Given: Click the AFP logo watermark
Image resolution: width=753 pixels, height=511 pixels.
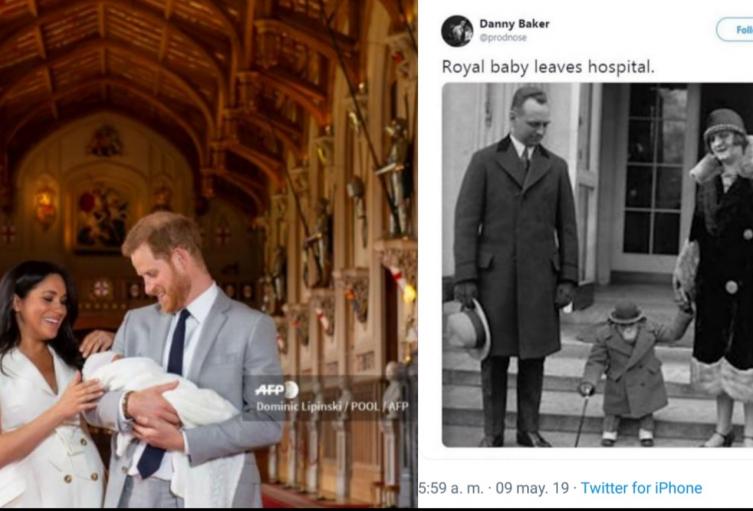Looking at the screenshot, I should pyautogui.click(x=275, y=390).
